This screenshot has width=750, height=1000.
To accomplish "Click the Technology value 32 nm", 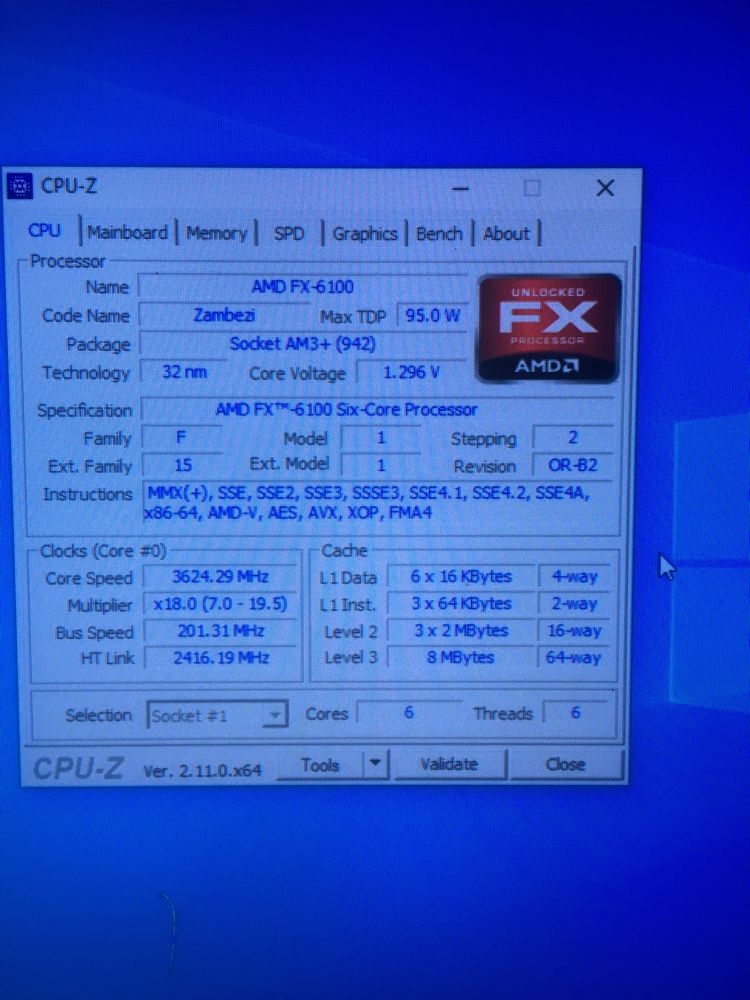I will 184,372.
